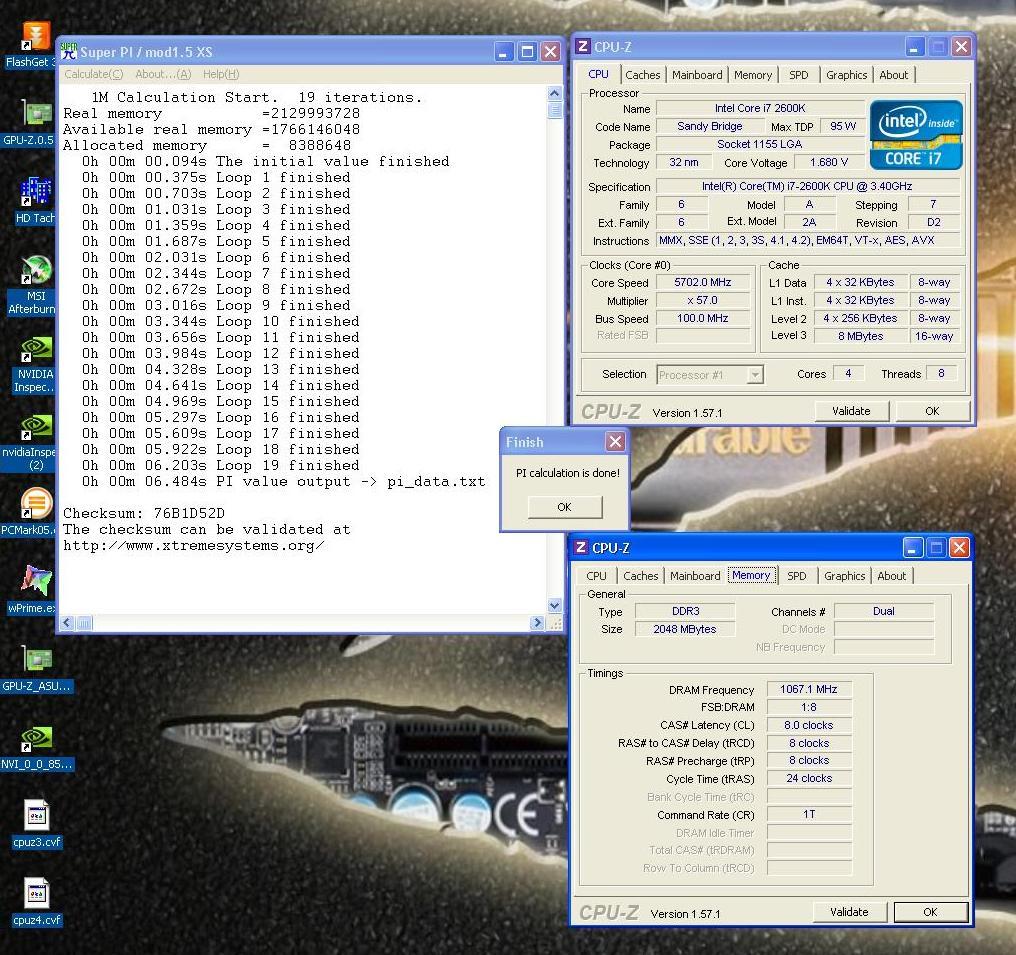
Task: Switch to Mainboard tab in upper CPU-Z window
Action: point(697,75)
